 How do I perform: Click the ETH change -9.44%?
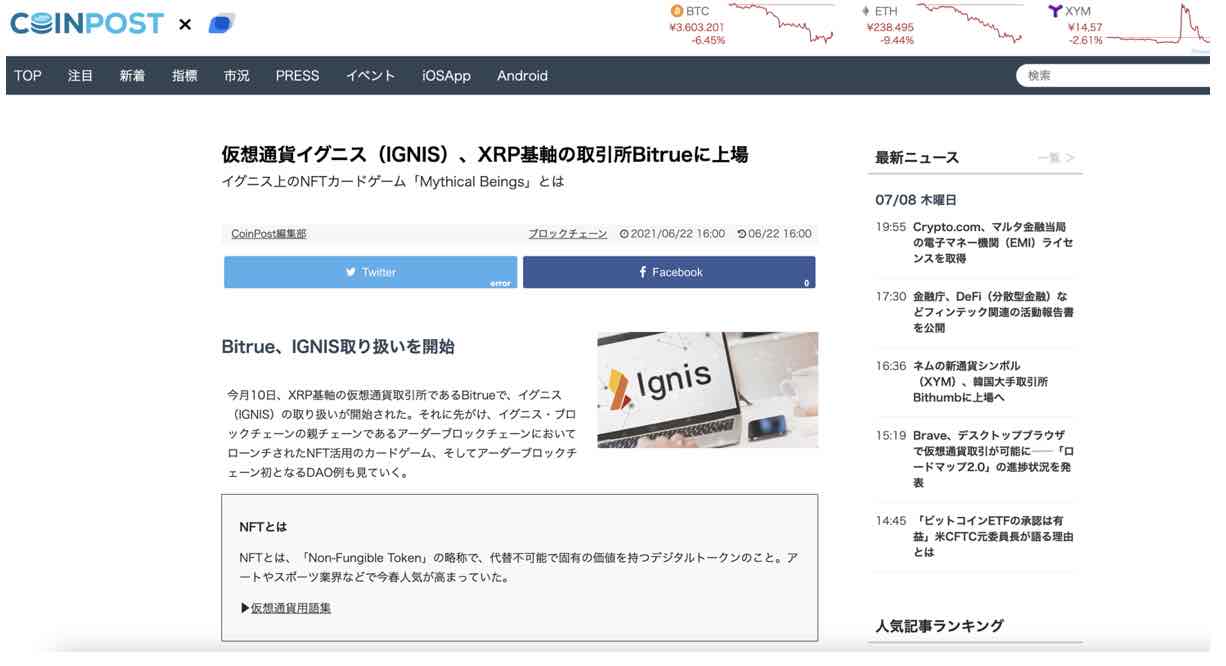[x=896, y=41]
